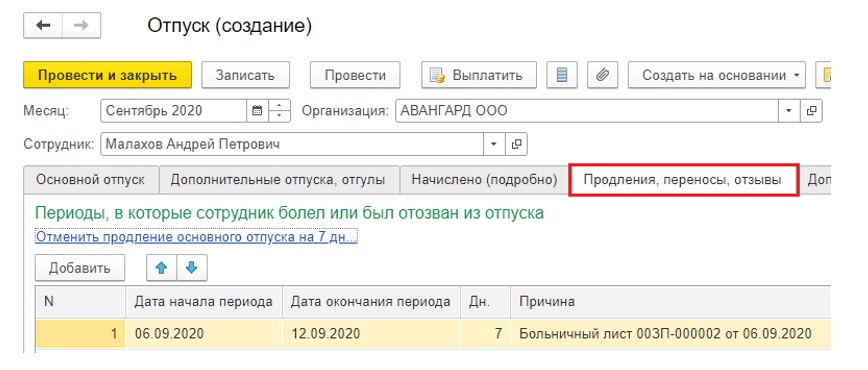Open the Начислено (подробно) tab
The height and width of the screenshot is (370, 868).
(484, 179)
